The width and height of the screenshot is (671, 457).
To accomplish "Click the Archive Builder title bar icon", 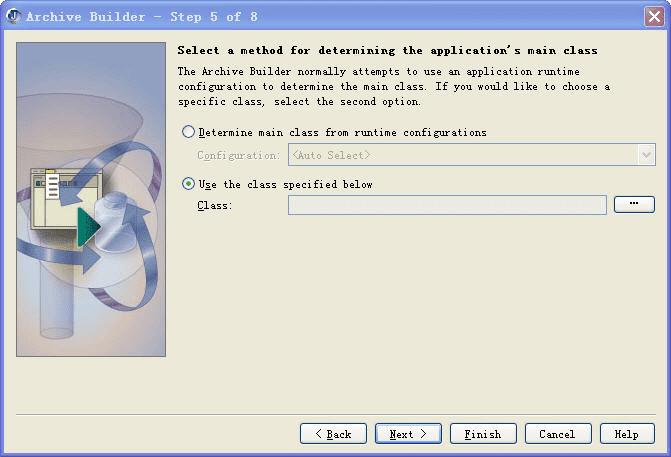I will [14, 16].
